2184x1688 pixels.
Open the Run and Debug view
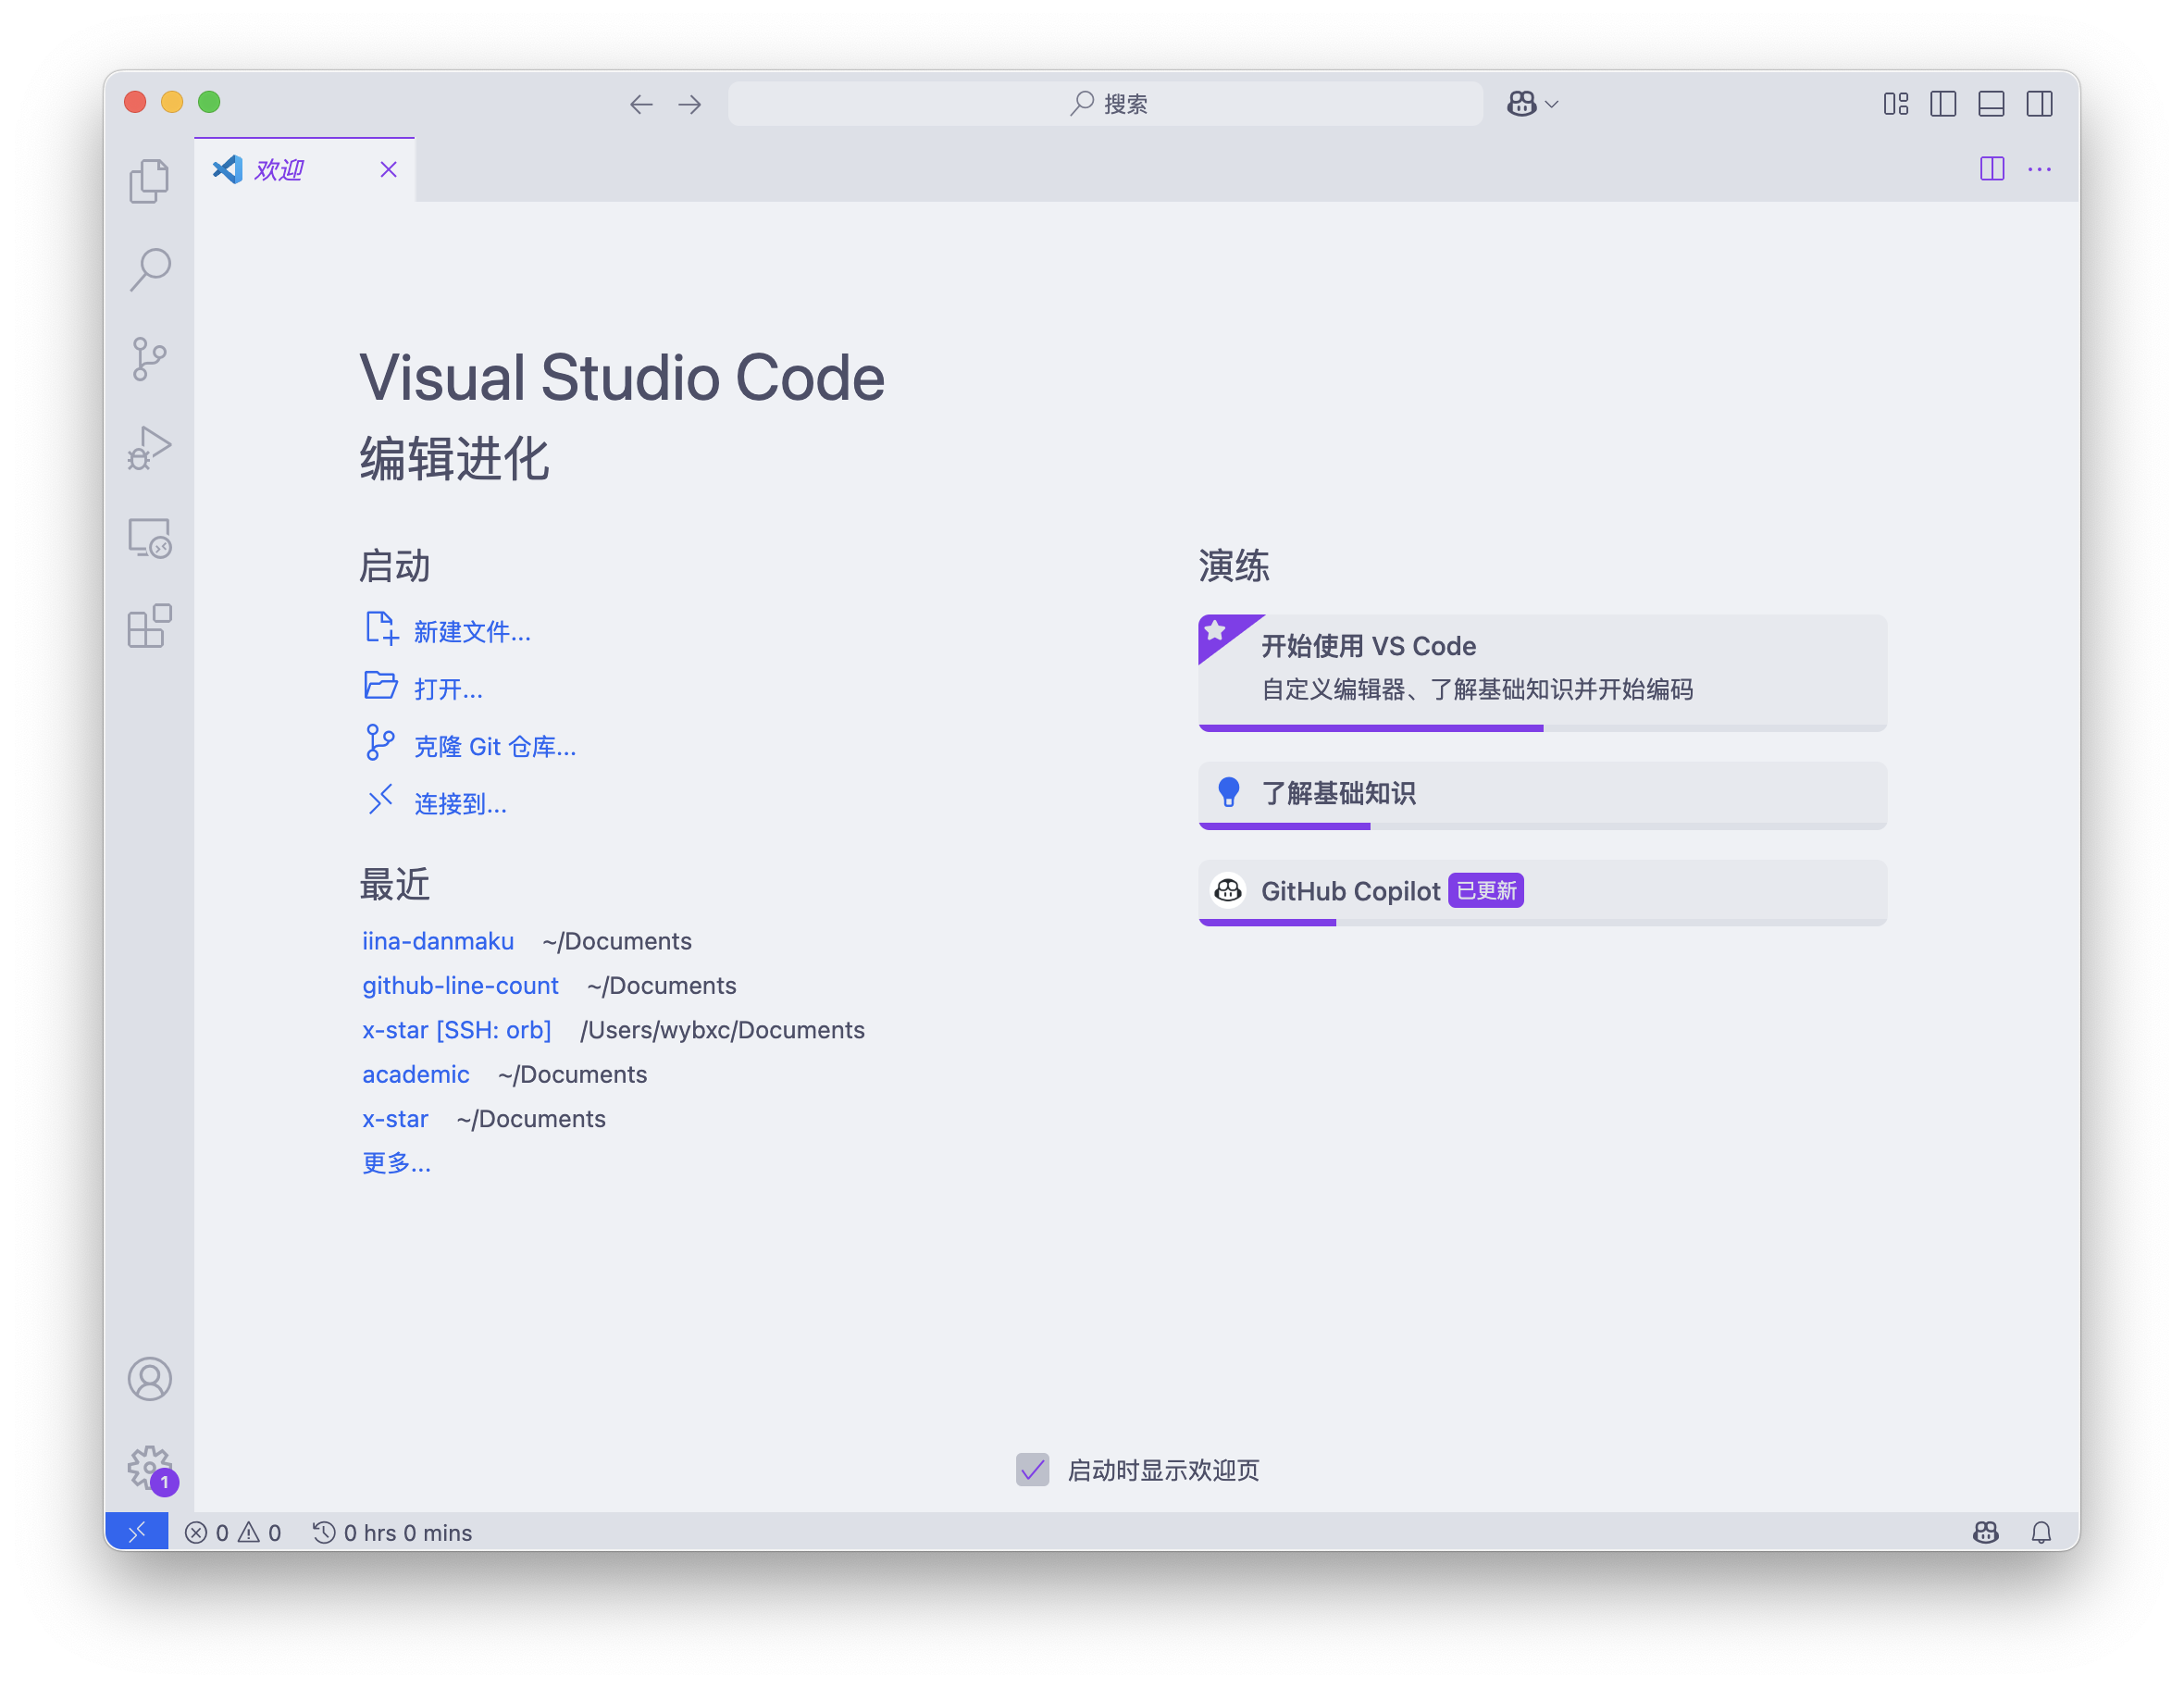coord(149,448)
